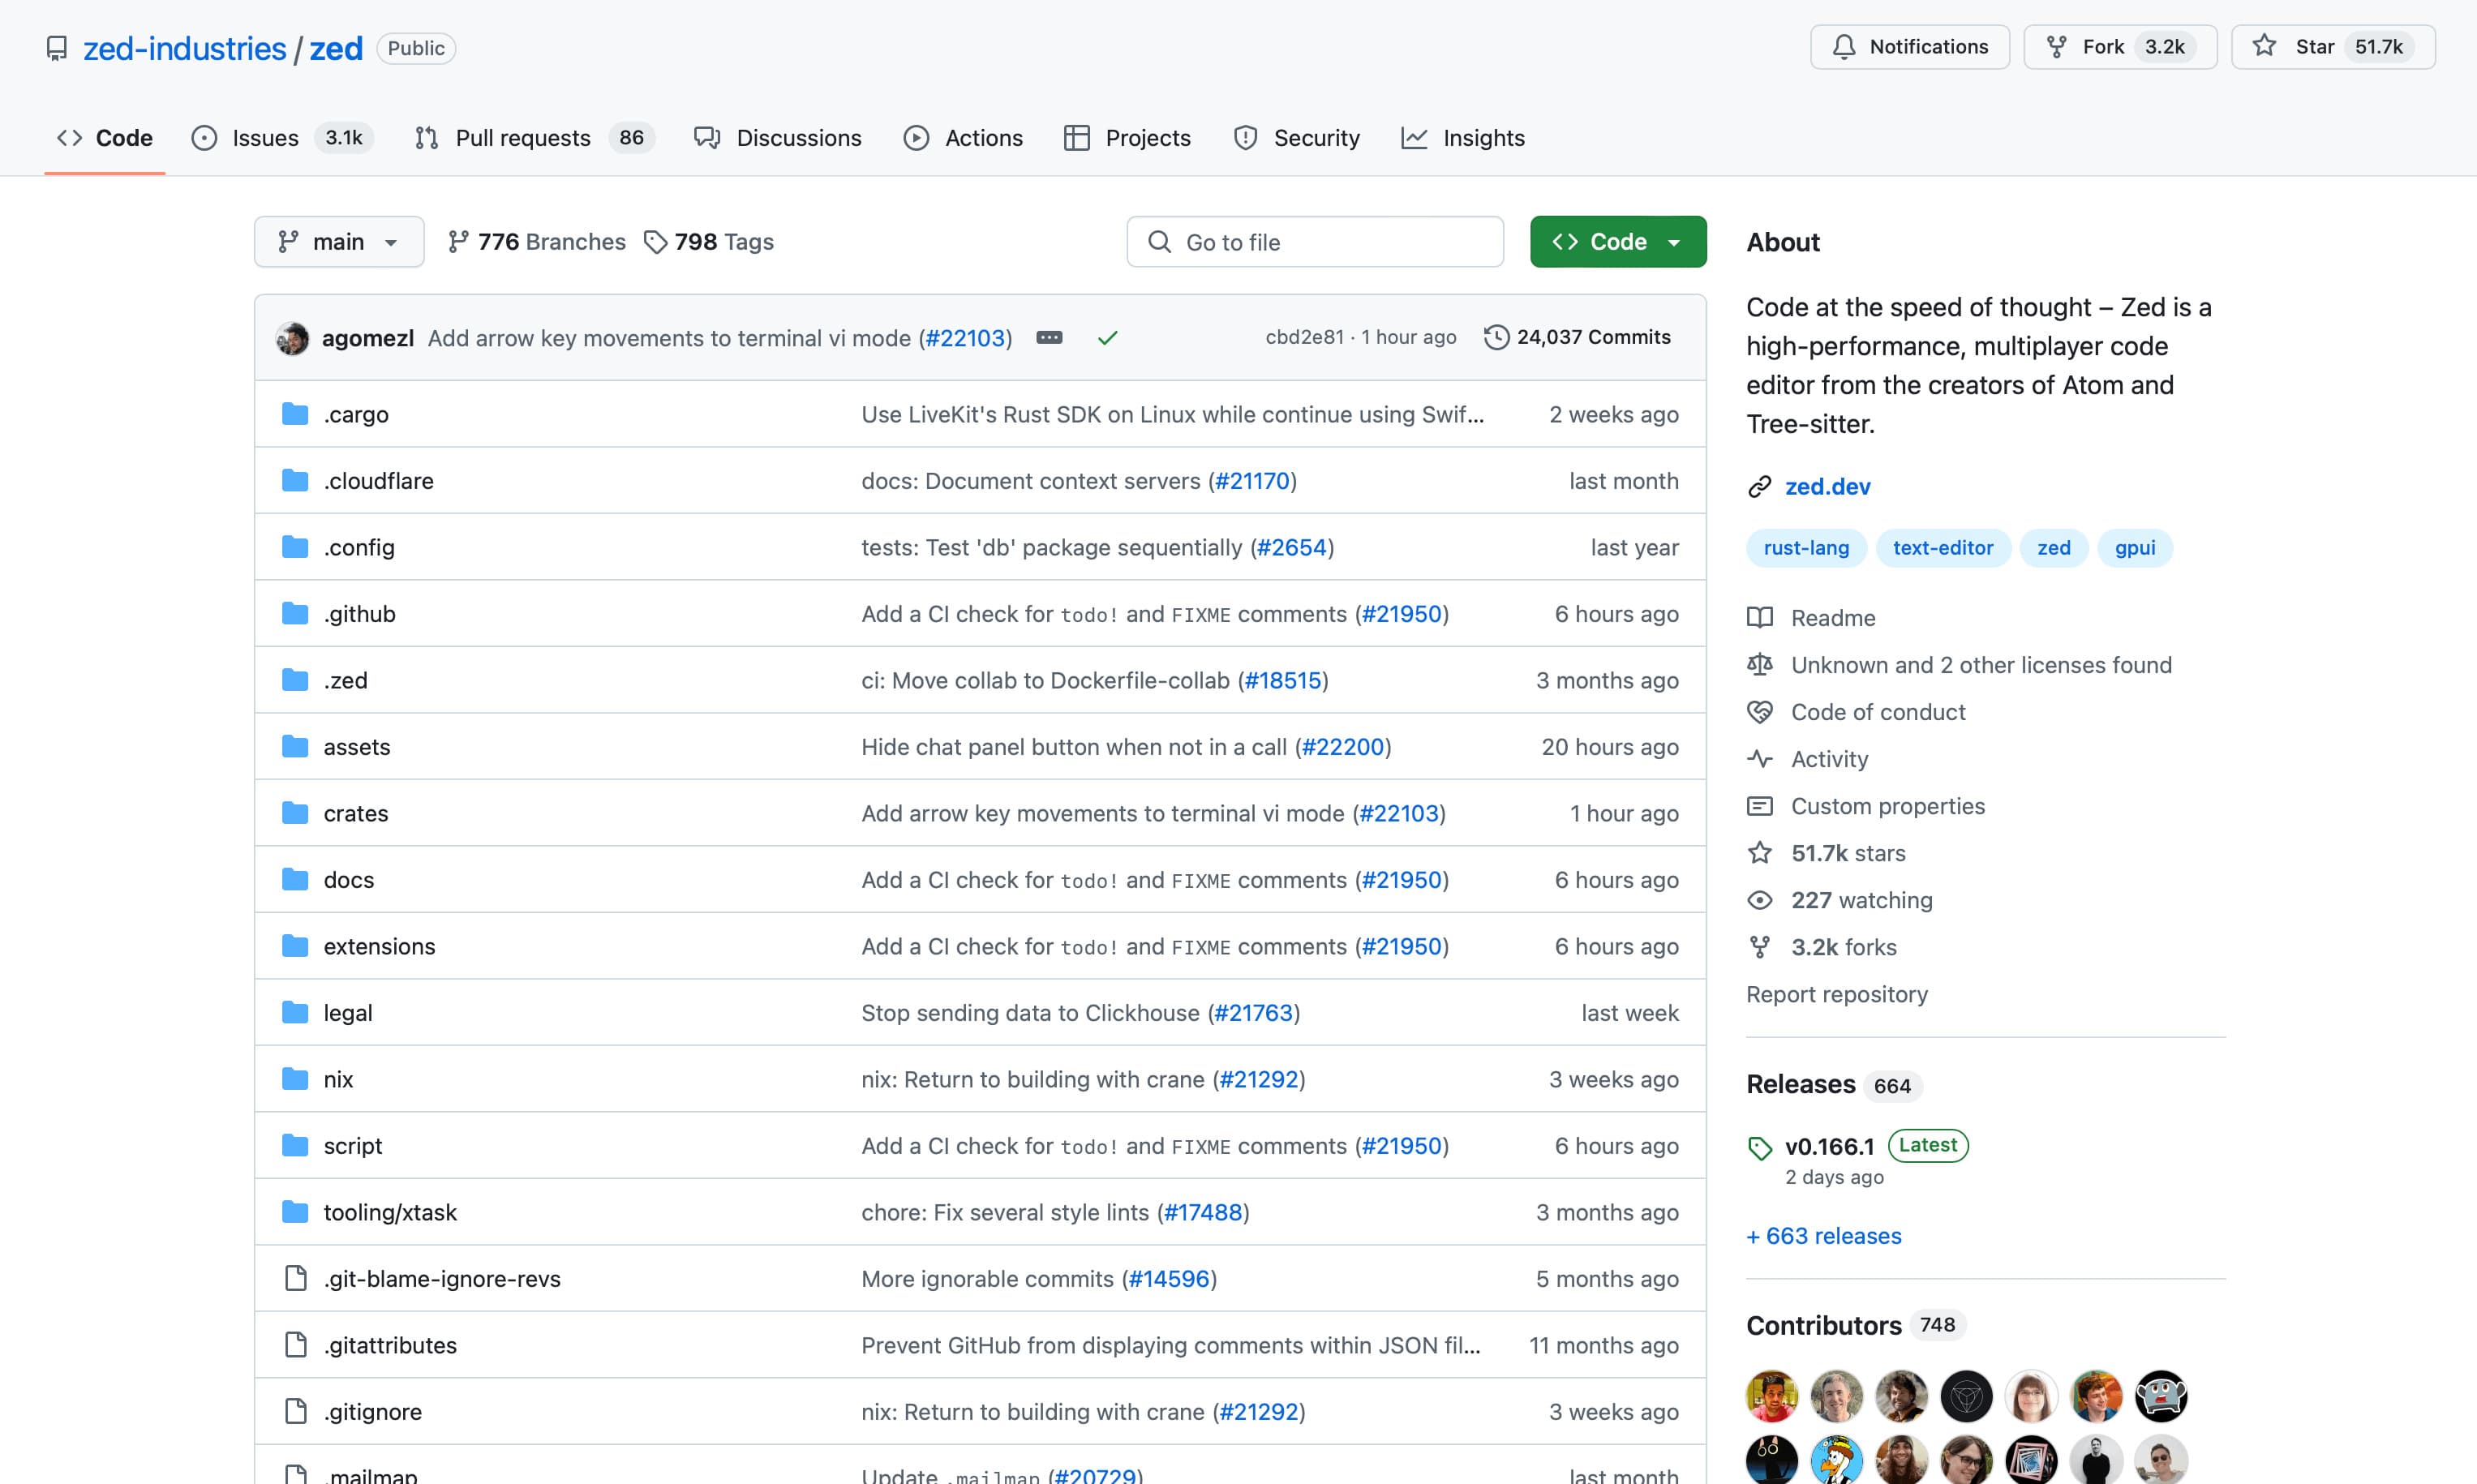The width and height of the screenshot is (2477, 1484).
Task: Click the commit history clock icon
Action: 1495,337
